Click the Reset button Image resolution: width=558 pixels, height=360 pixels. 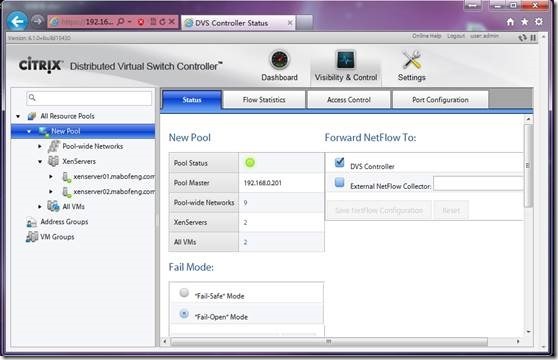(451, 211)
